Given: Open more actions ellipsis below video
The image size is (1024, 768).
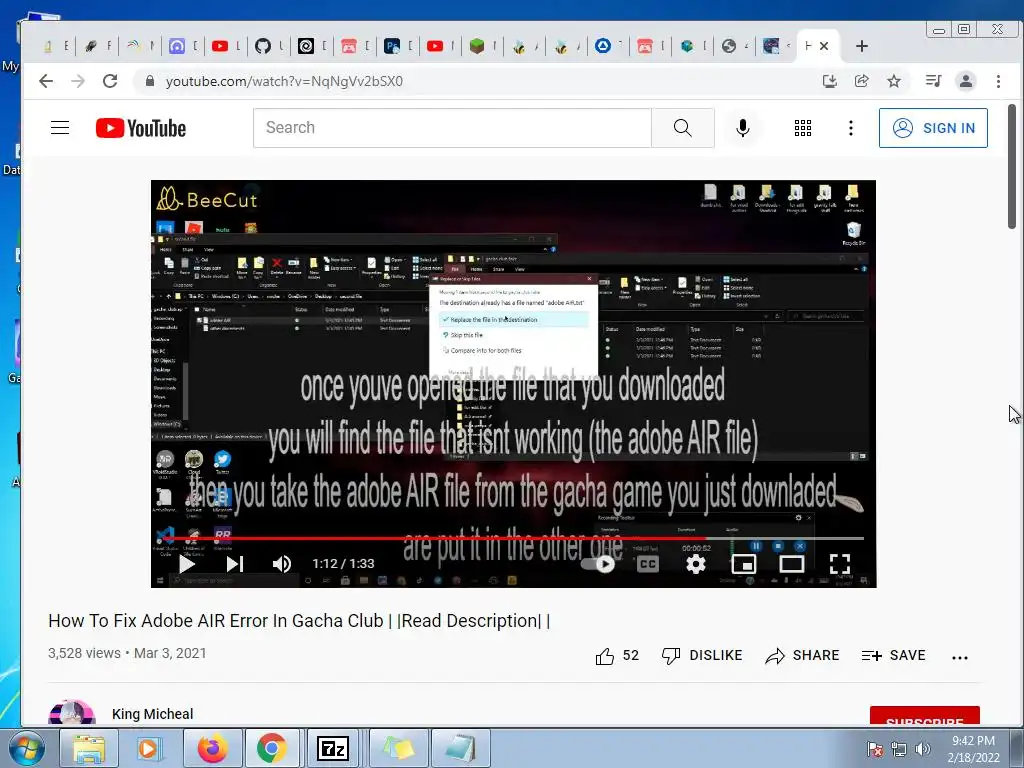Looking at the screenshot, I should 960,658.
